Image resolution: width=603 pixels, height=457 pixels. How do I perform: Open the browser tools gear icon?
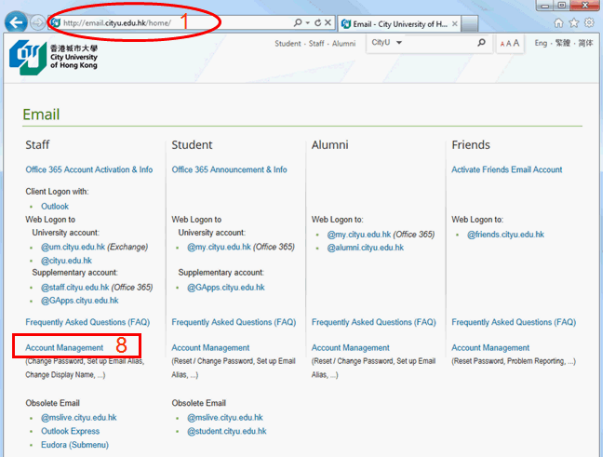click(x=590, y=22)
